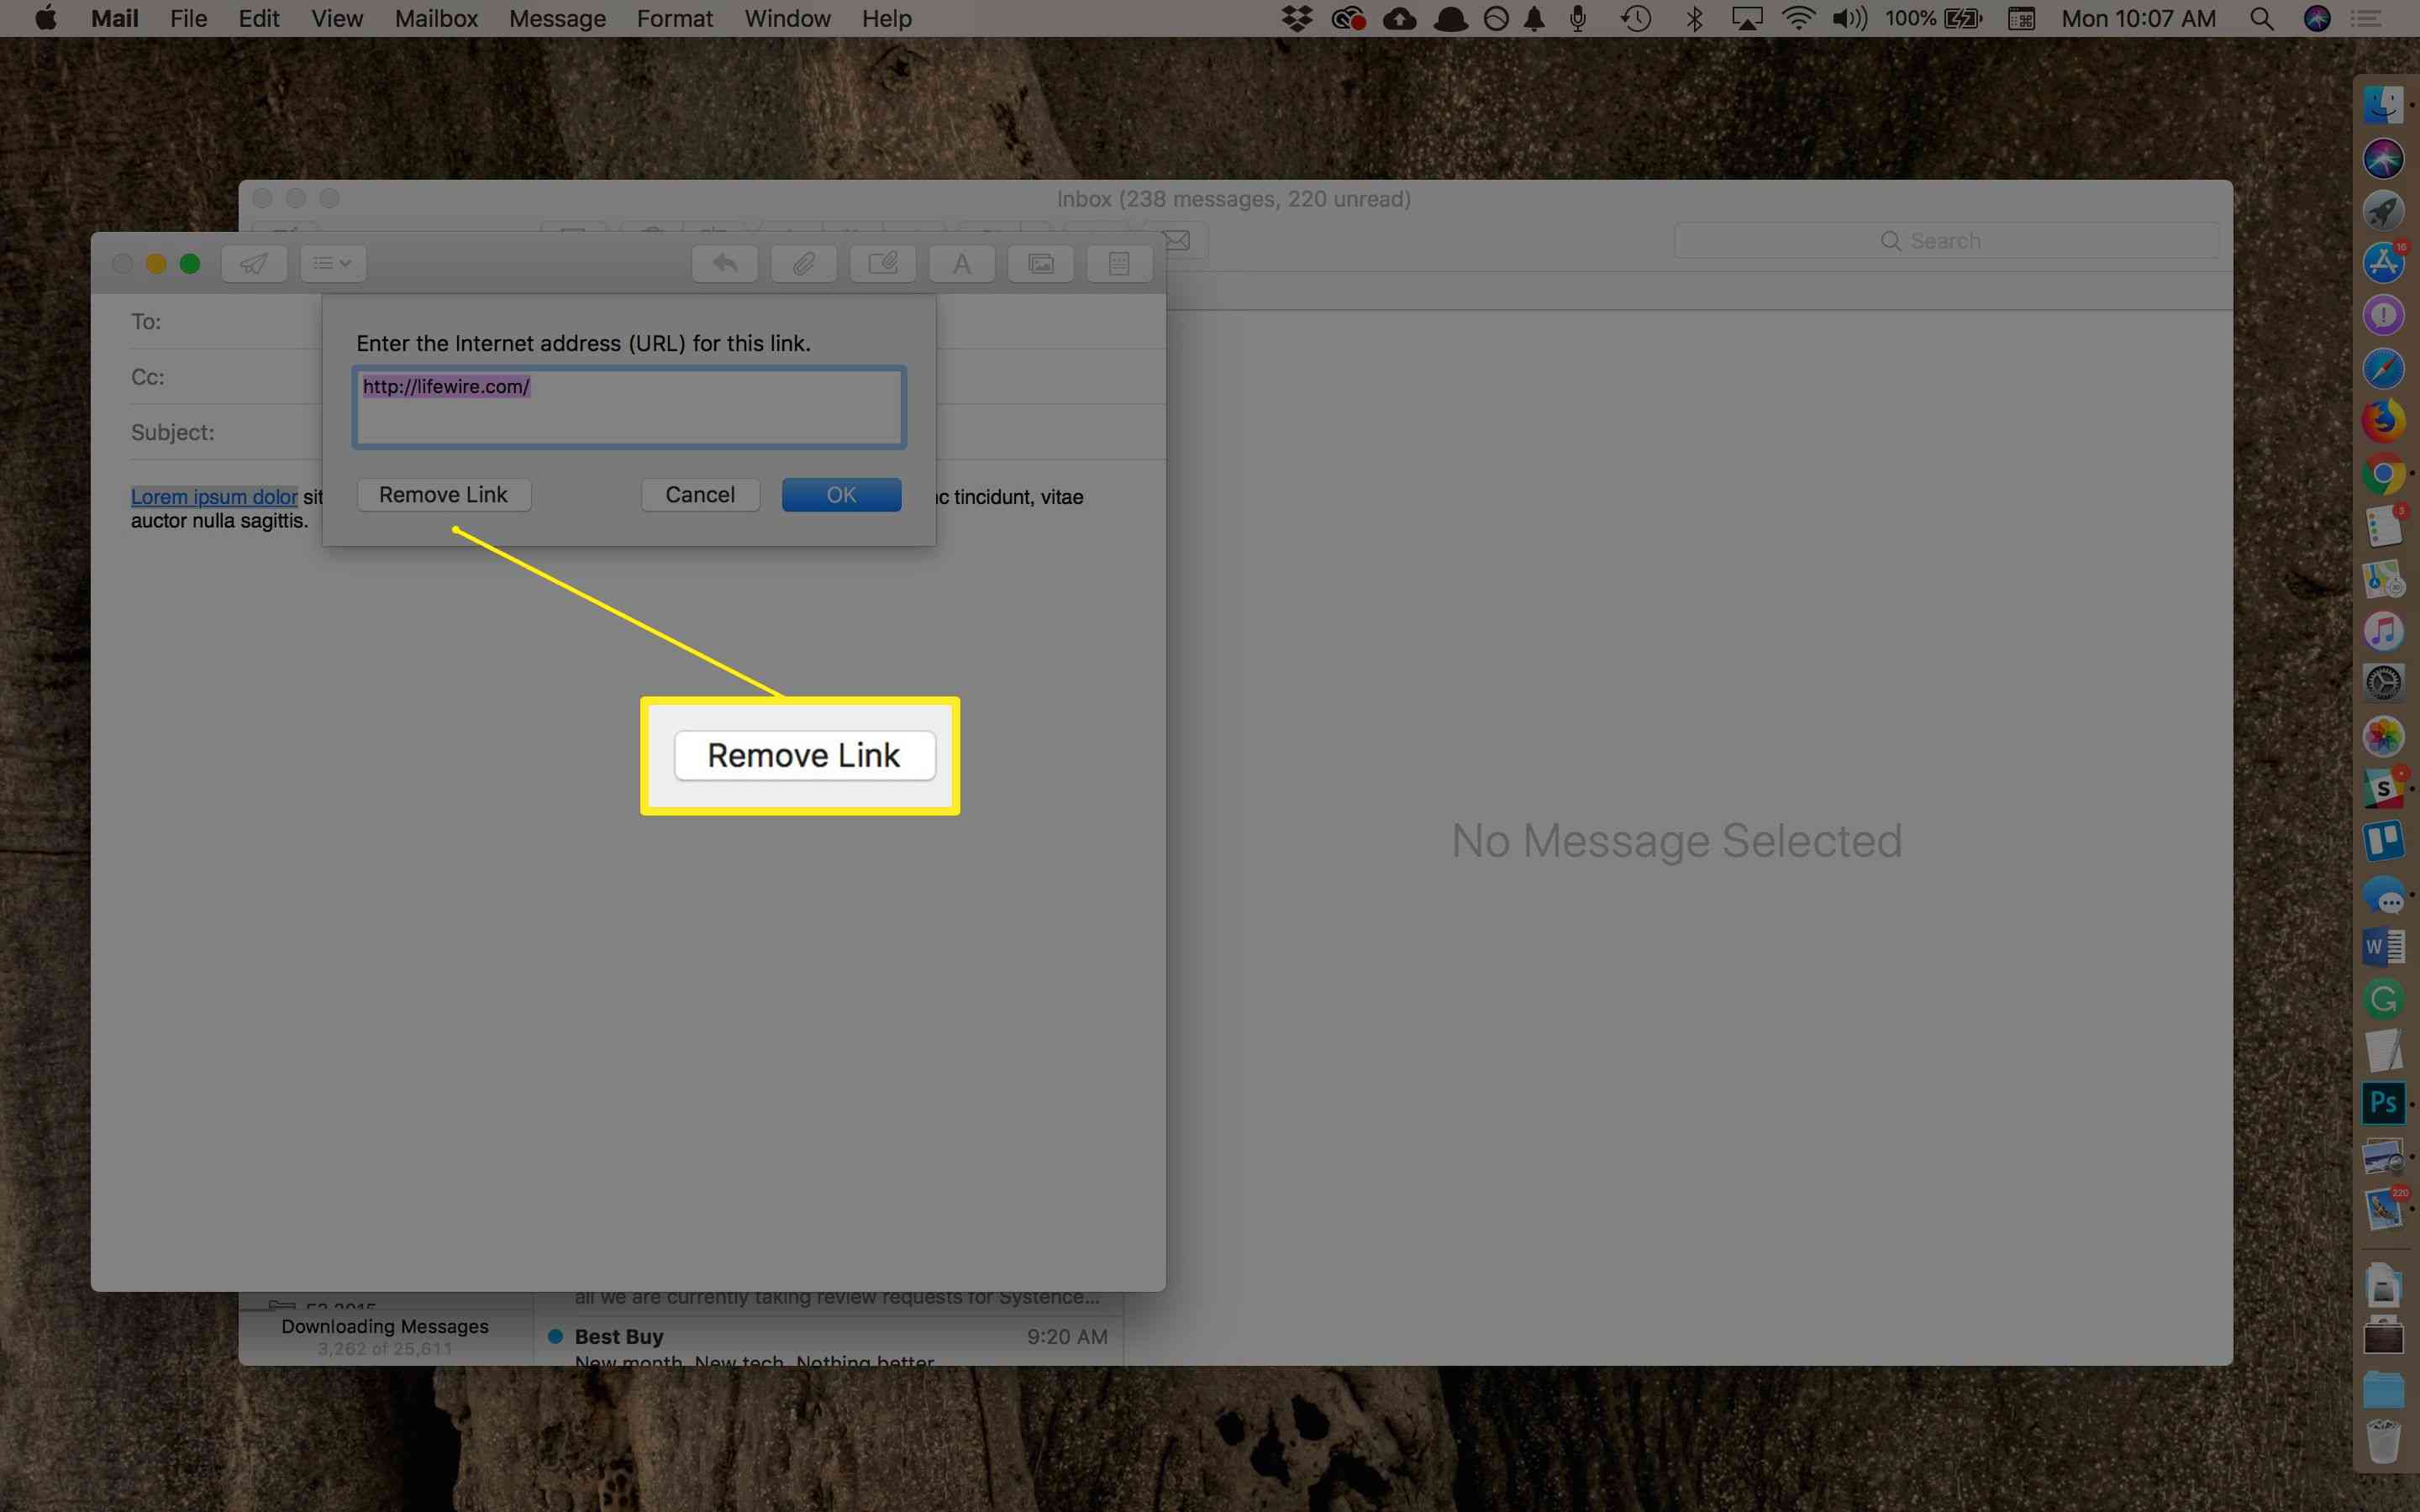This screenshot has width=2420, height=1512.
Task: Open Finder from the Dock
Action: coord(2383,105)
